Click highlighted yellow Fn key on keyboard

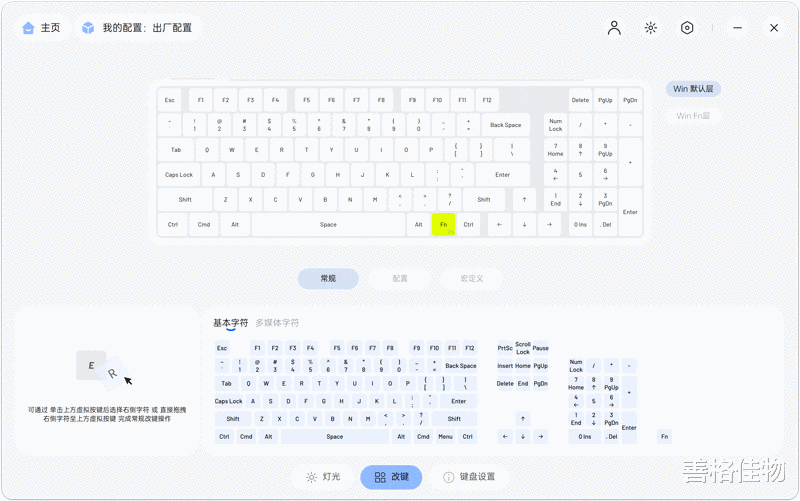pos(443,224)
